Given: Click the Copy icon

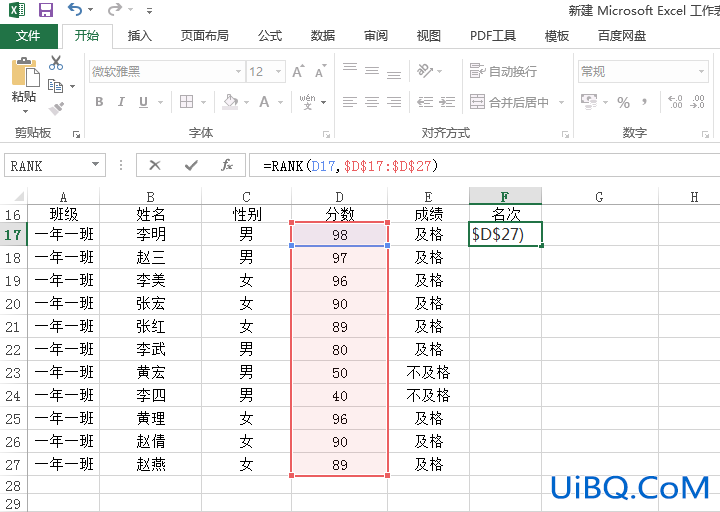Looking at the screenshot, I should click(x=56, y=85).
